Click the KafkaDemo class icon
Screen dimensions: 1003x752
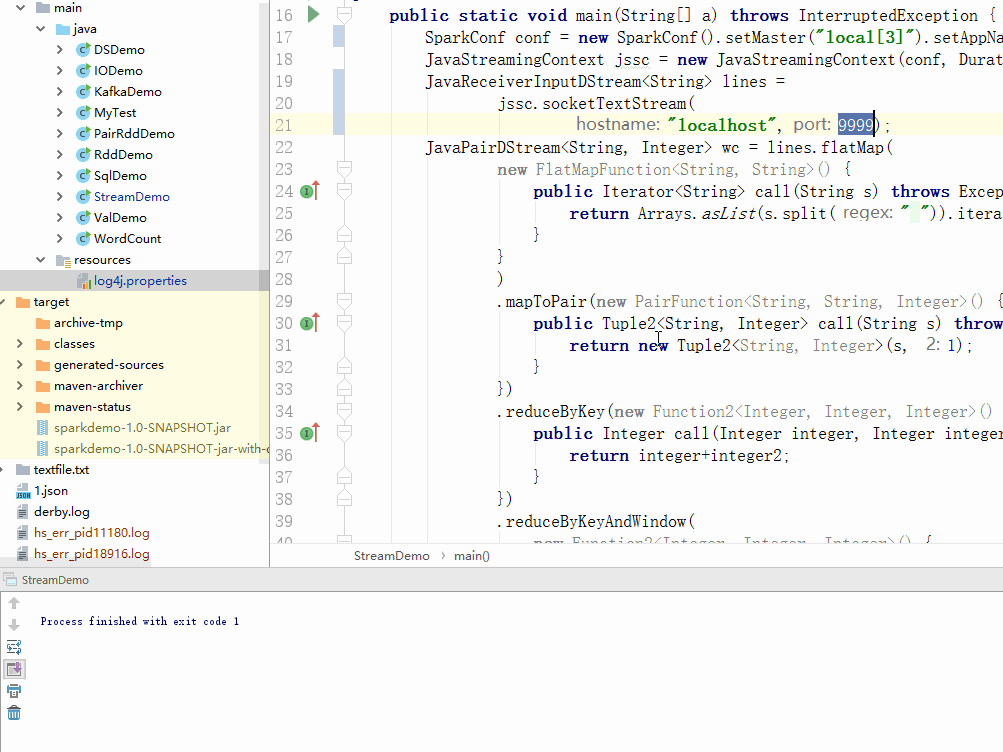point(83,91)
